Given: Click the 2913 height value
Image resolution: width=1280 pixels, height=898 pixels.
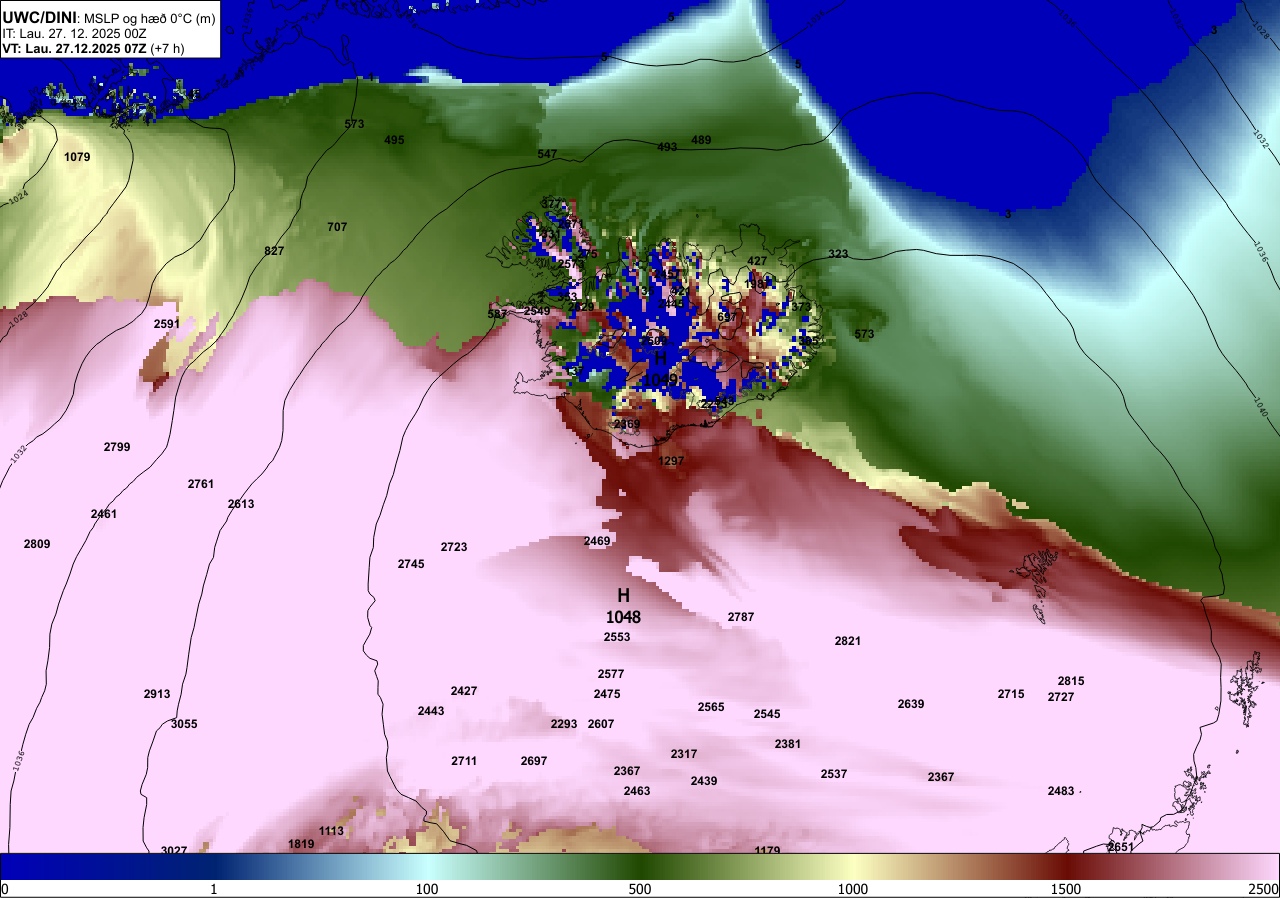Looking at the screenshot, I should [157, 694].
